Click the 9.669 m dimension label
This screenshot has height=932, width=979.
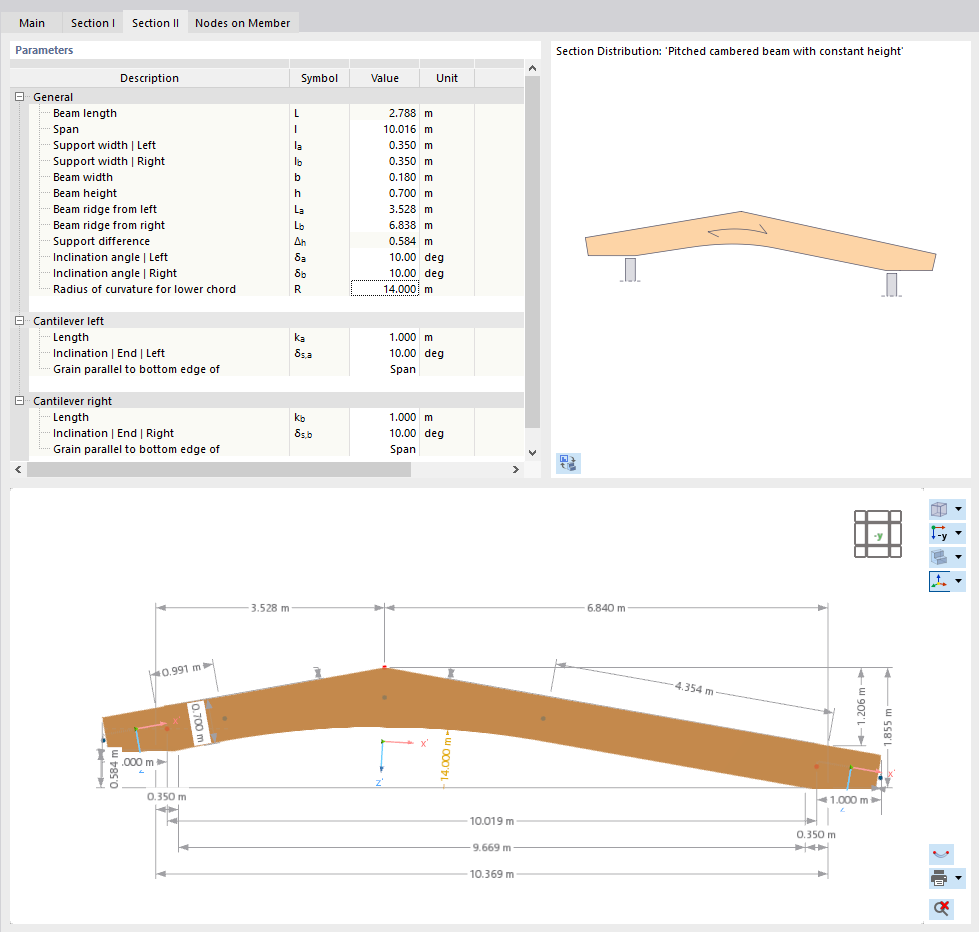tap(492, 847)
